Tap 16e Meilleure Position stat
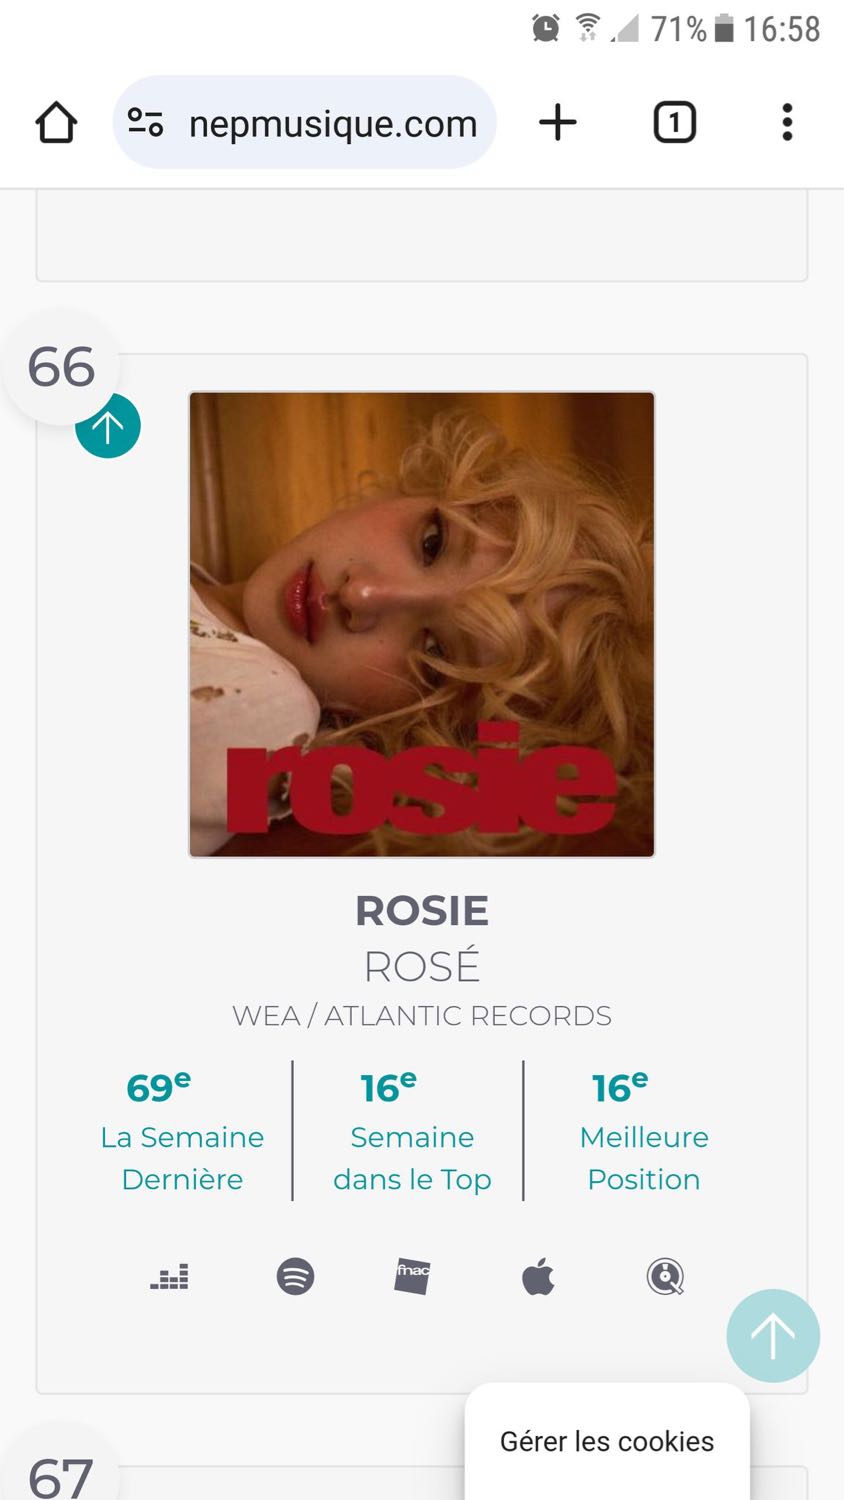Viewport: 844px width, 1500px height. [644, 1132]
